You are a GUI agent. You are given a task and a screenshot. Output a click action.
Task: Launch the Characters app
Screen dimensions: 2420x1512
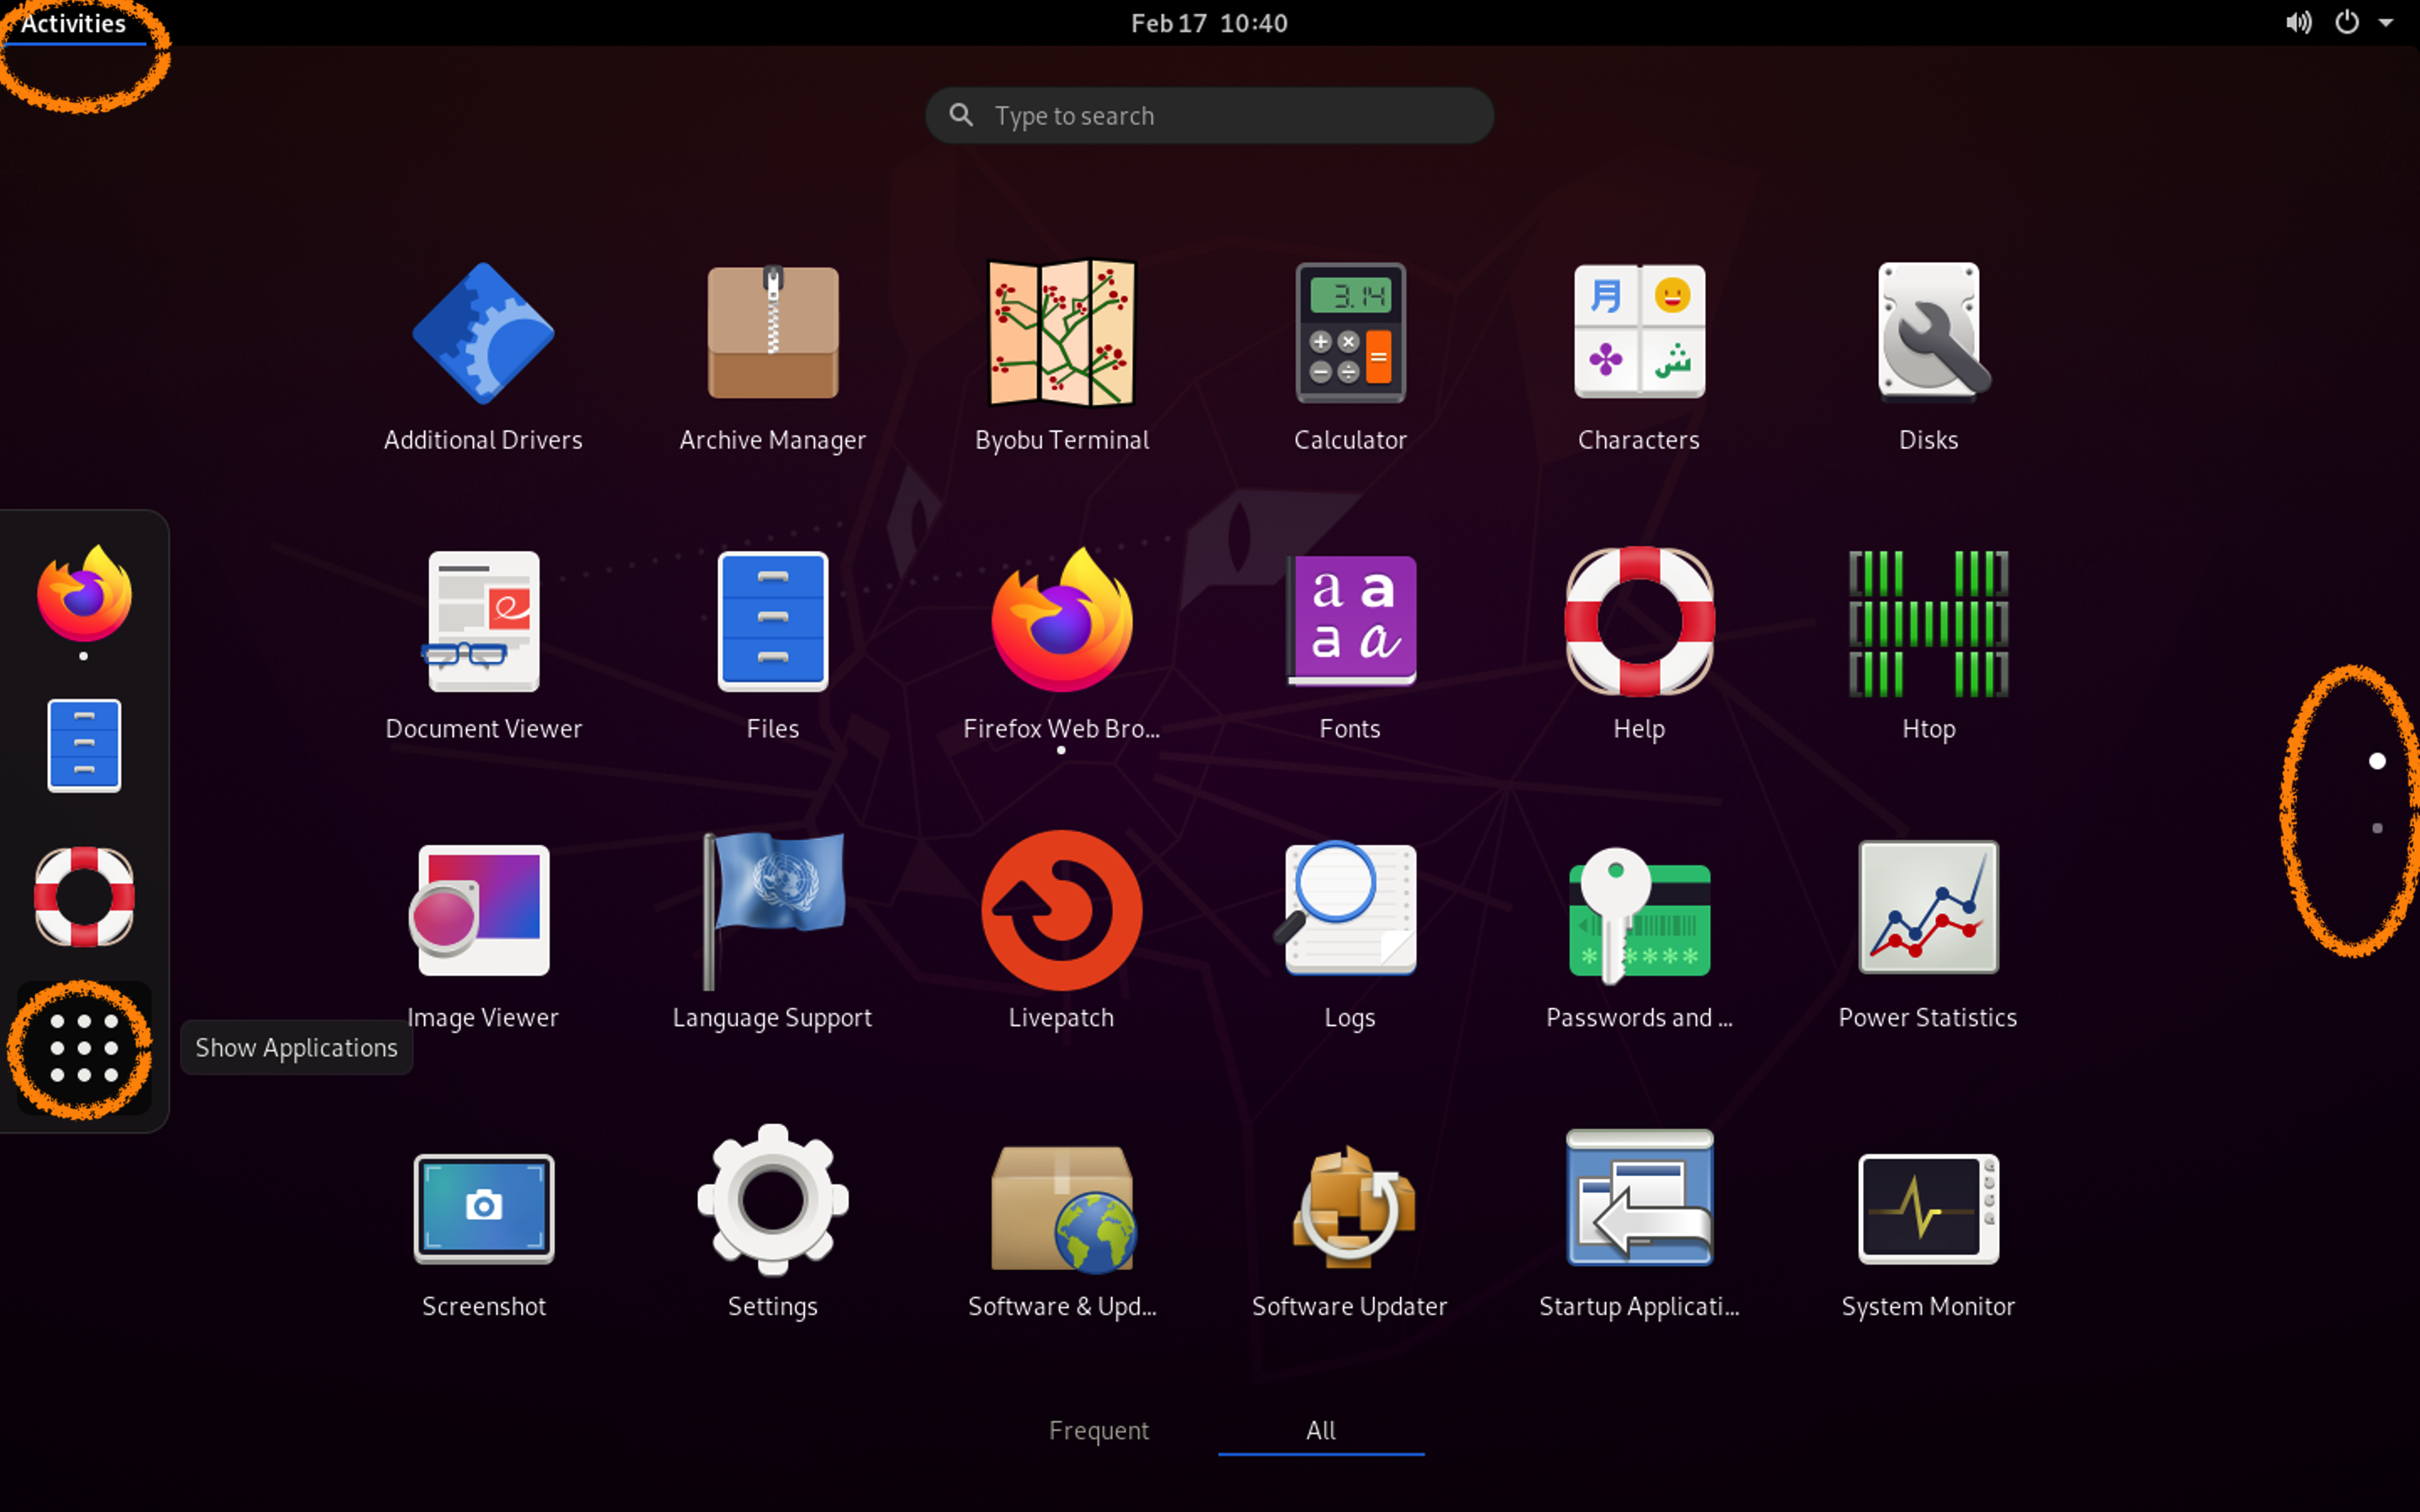point(1639,334)
